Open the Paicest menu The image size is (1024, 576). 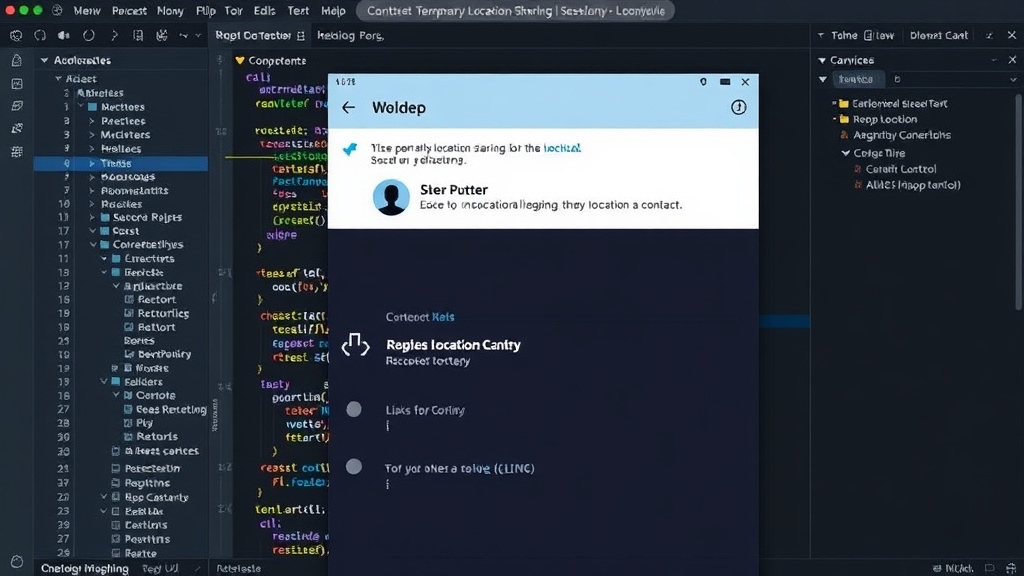[129, 11]
